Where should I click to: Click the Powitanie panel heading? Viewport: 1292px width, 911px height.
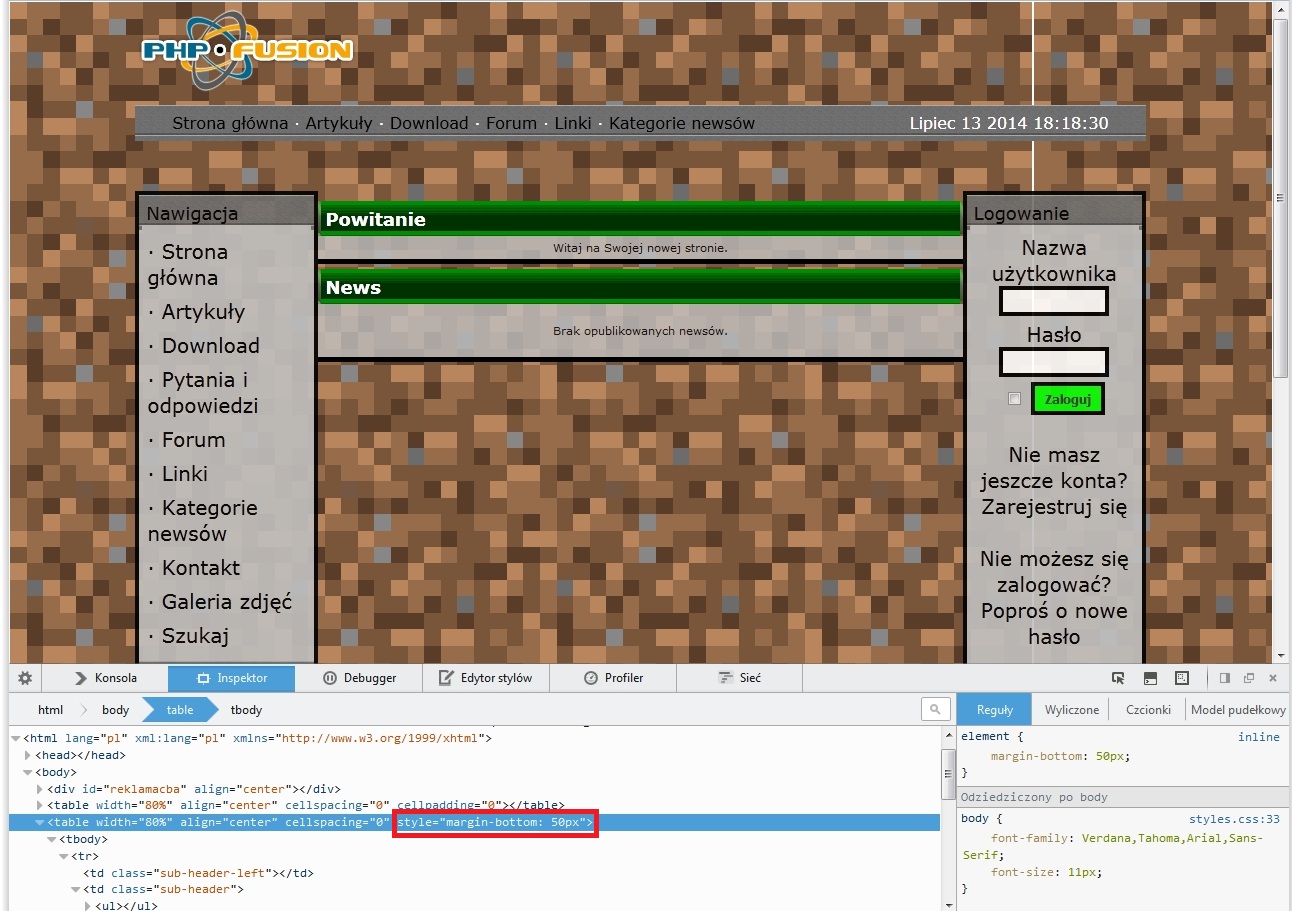click(x=640, y=219)
